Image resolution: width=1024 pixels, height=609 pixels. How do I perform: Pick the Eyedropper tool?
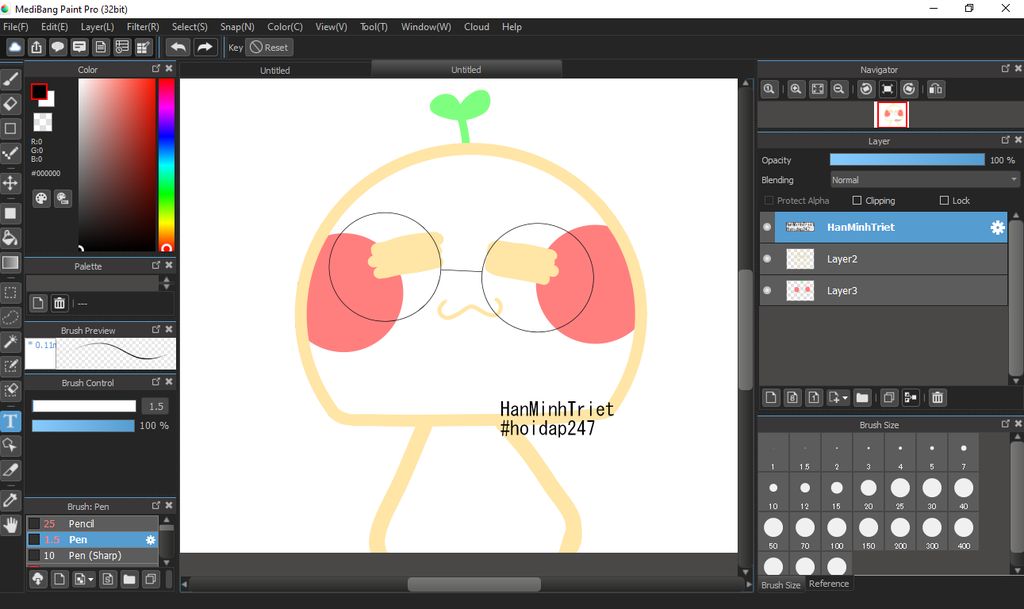coord(10,501)
